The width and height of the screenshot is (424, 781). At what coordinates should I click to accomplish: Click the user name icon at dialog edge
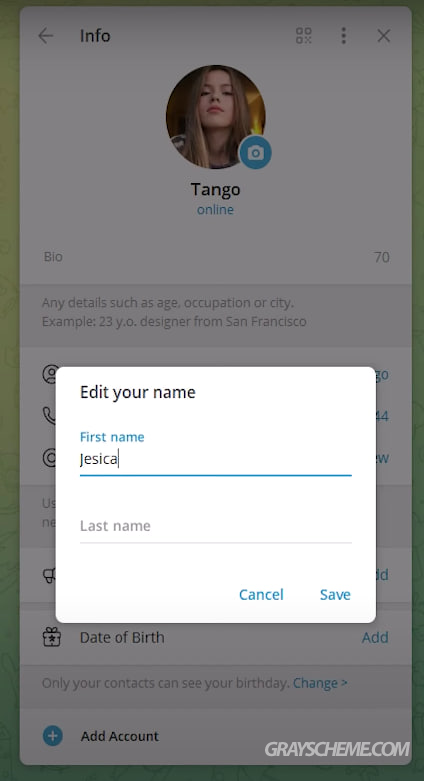click(x=49, y=374)
